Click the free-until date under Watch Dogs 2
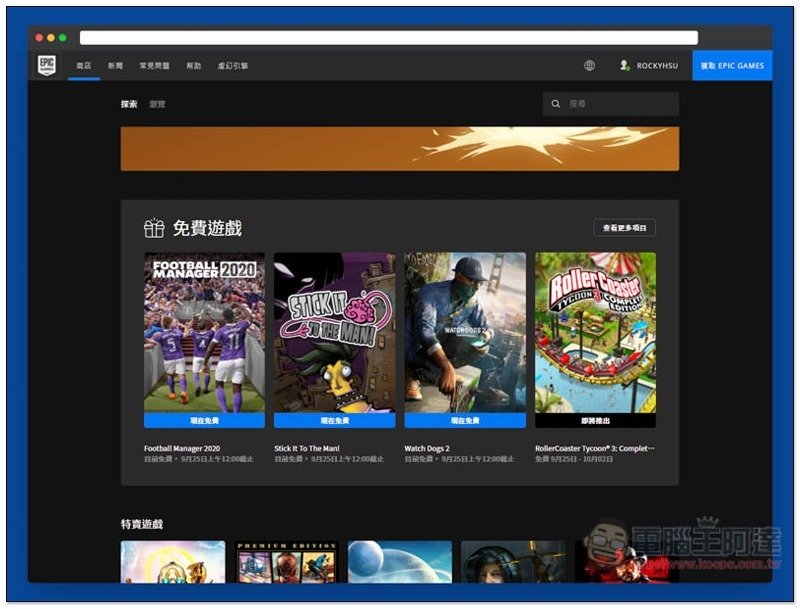 tap(459, 459)
